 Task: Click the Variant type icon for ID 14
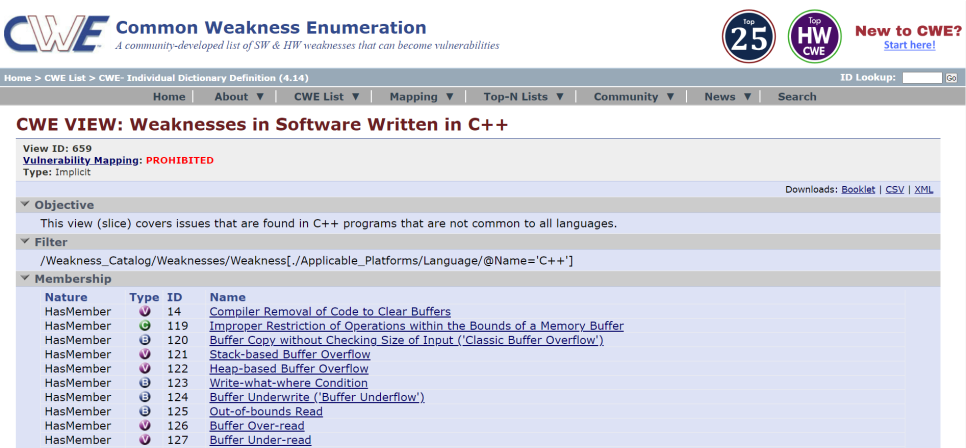tap(145, 312)
